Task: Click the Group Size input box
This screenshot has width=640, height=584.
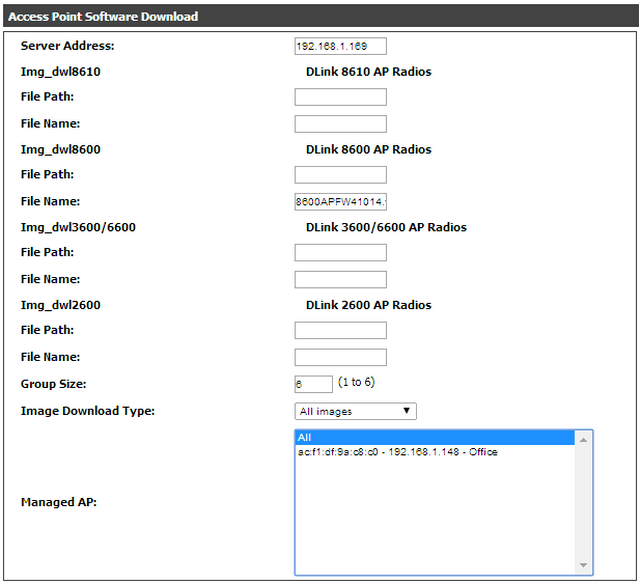Action: click(x=313, y=384)
